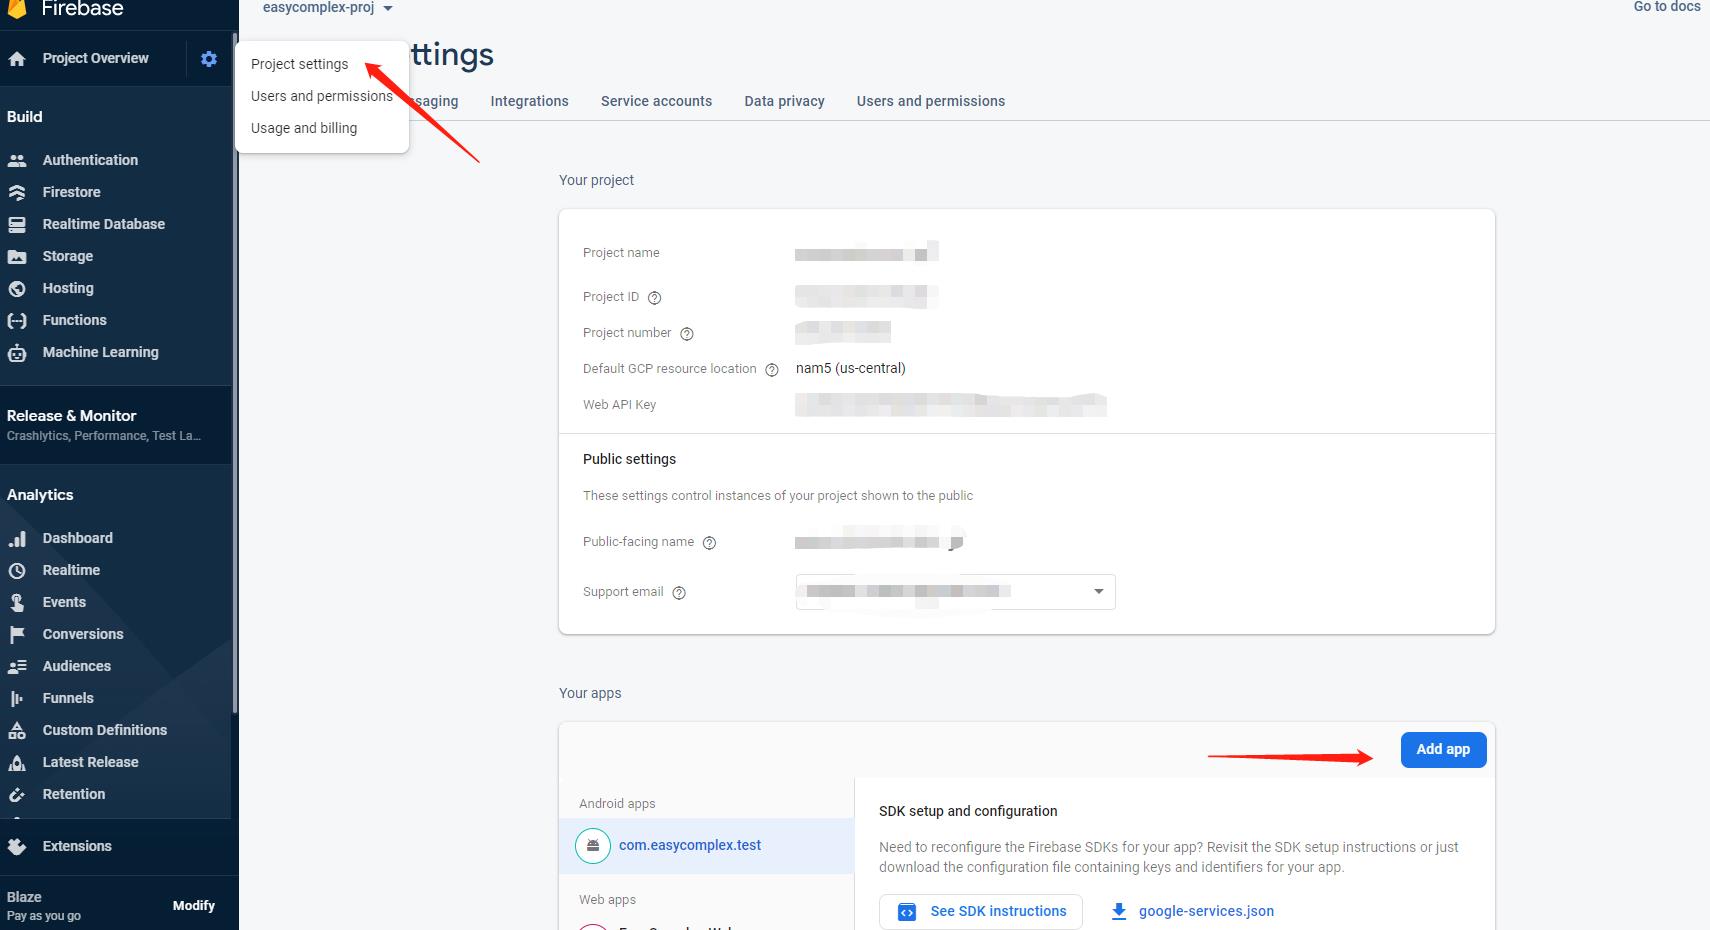Switch to the Integrations tab
1710x930 pixels.
pyautogui.click(x=529, y=101)
